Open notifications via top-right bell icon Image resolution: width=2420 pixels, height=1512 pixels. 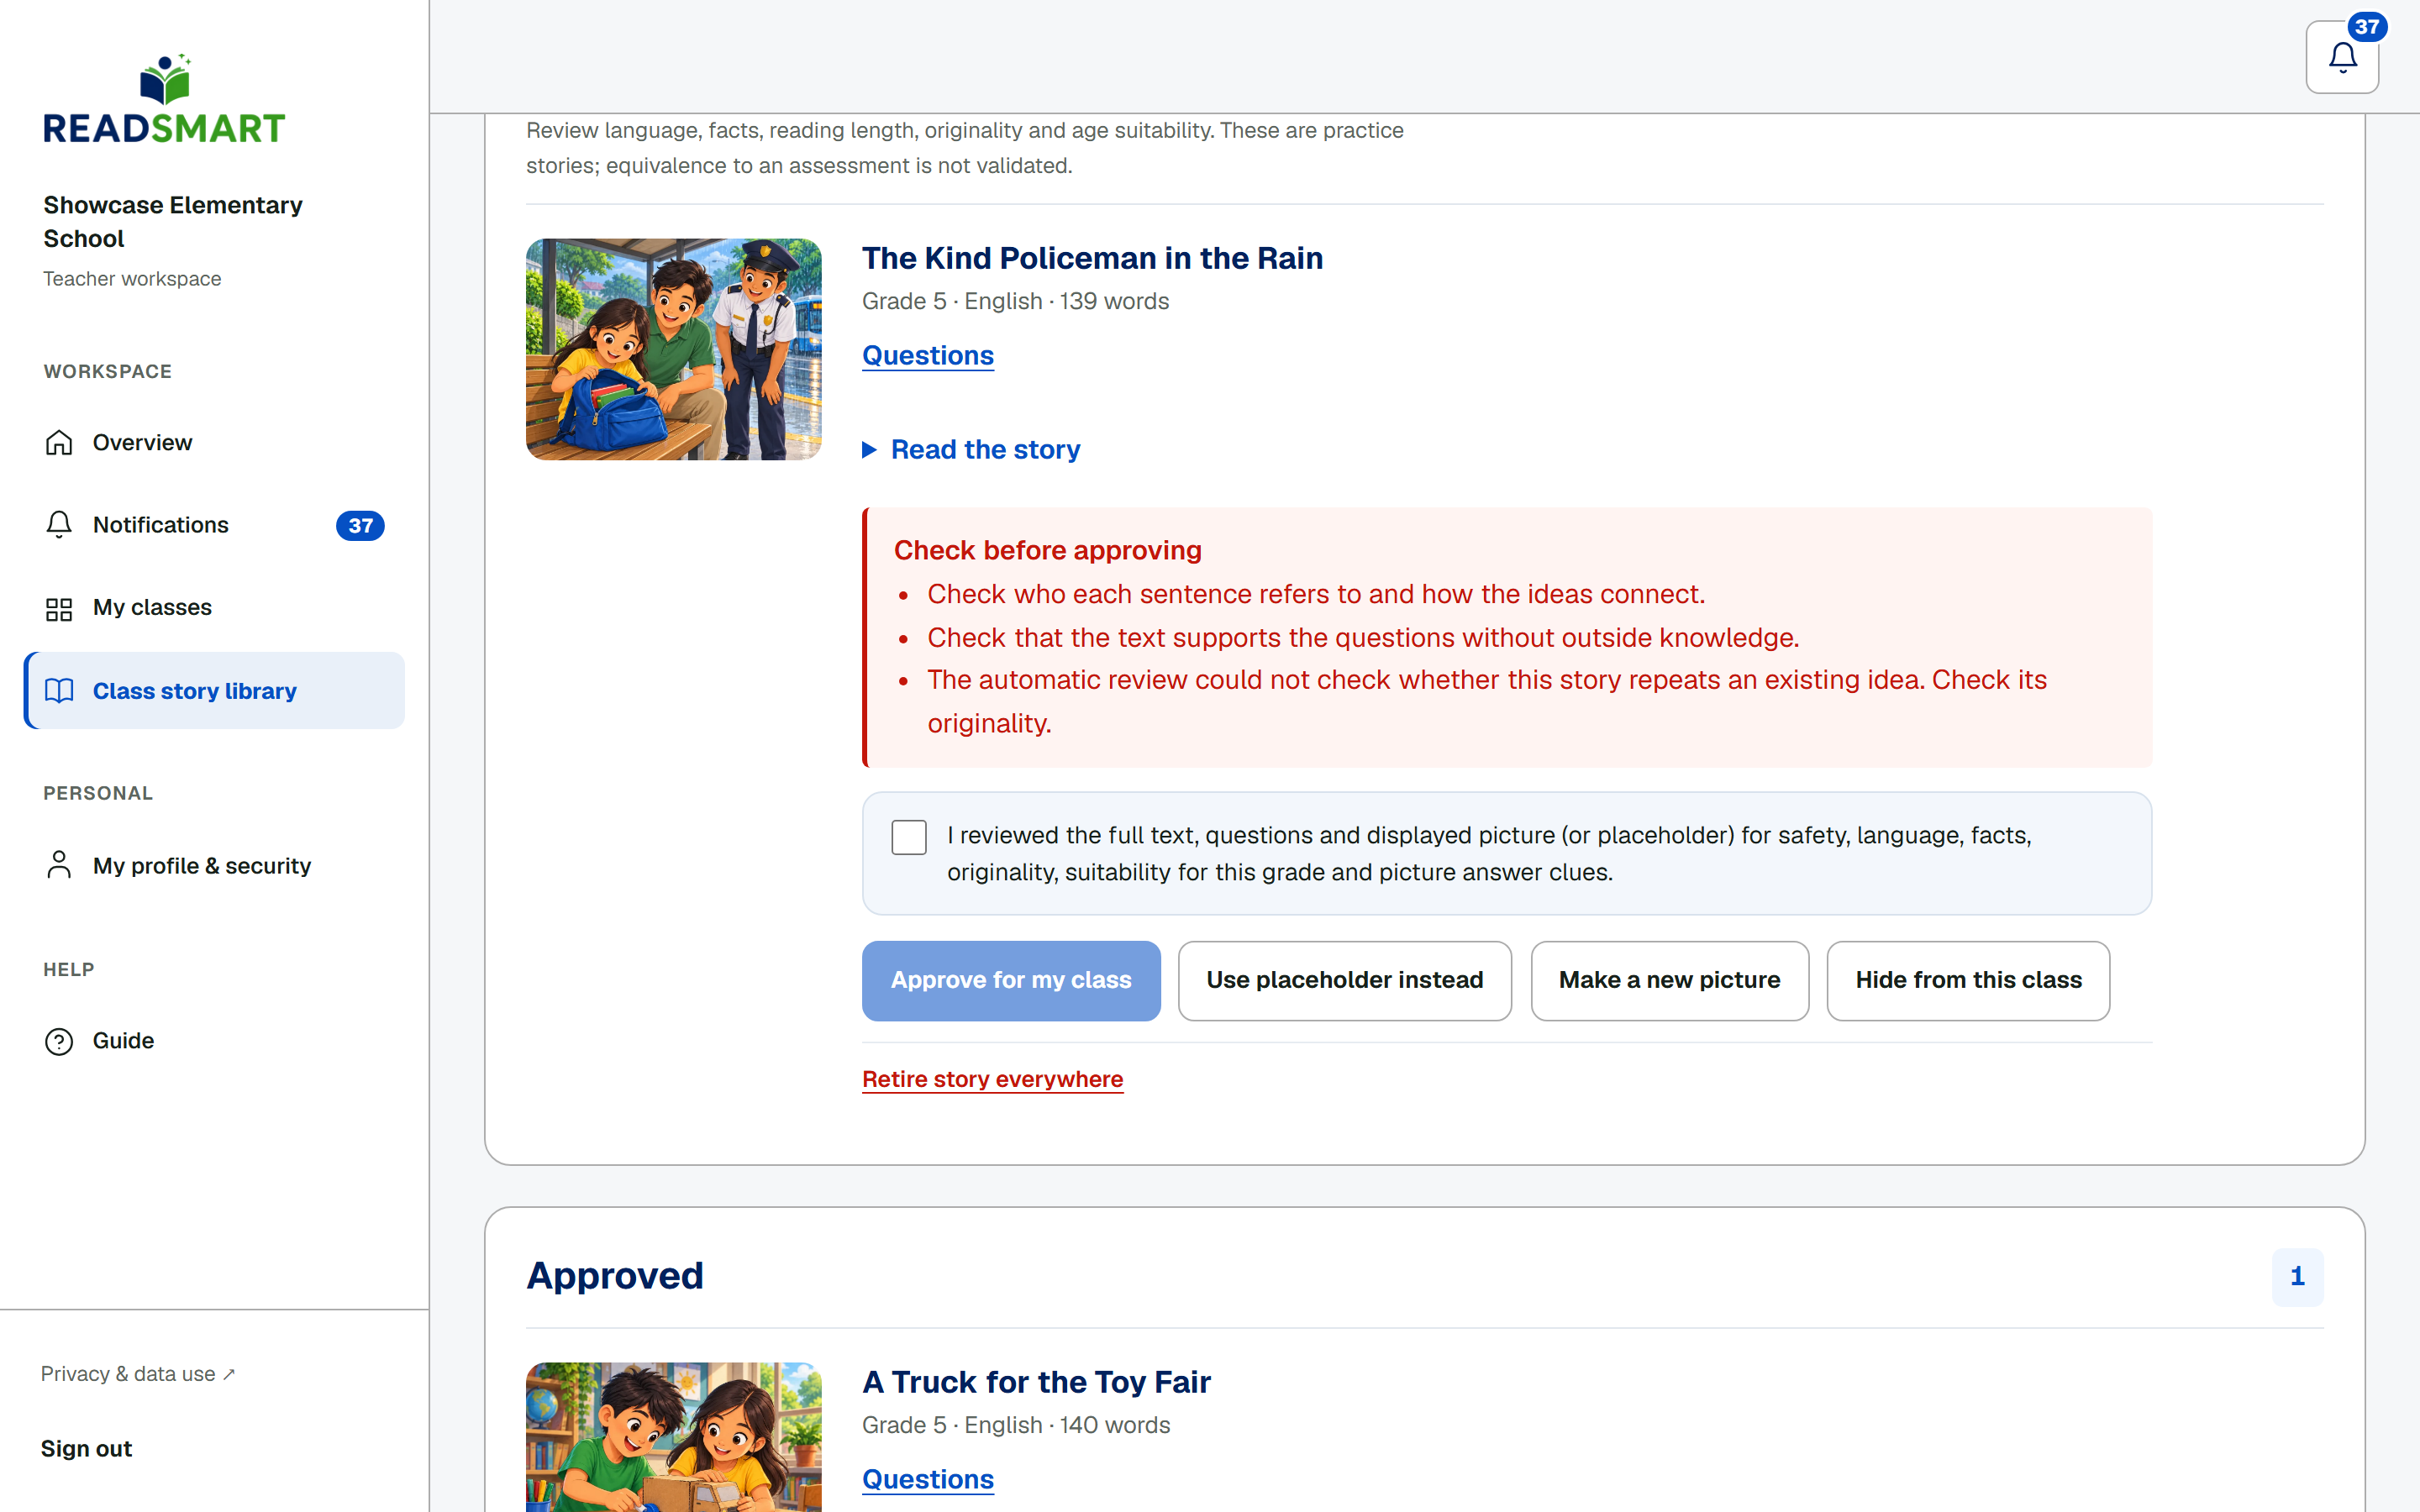click(2342, 57)
